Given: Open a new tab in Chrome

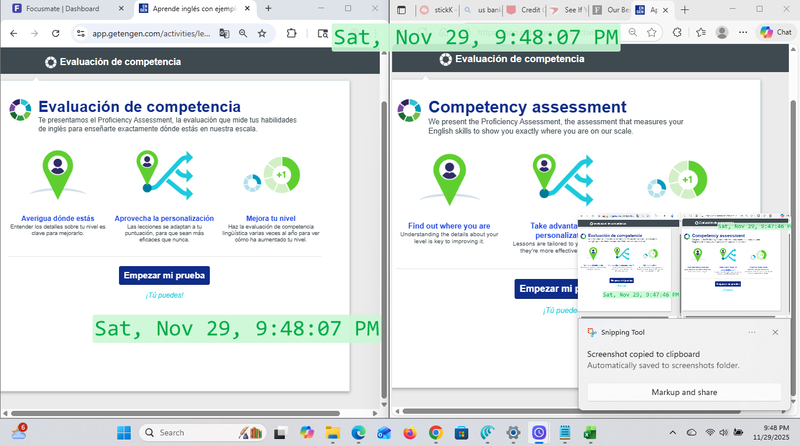Looking at the screenshot, I should (269, 10).
